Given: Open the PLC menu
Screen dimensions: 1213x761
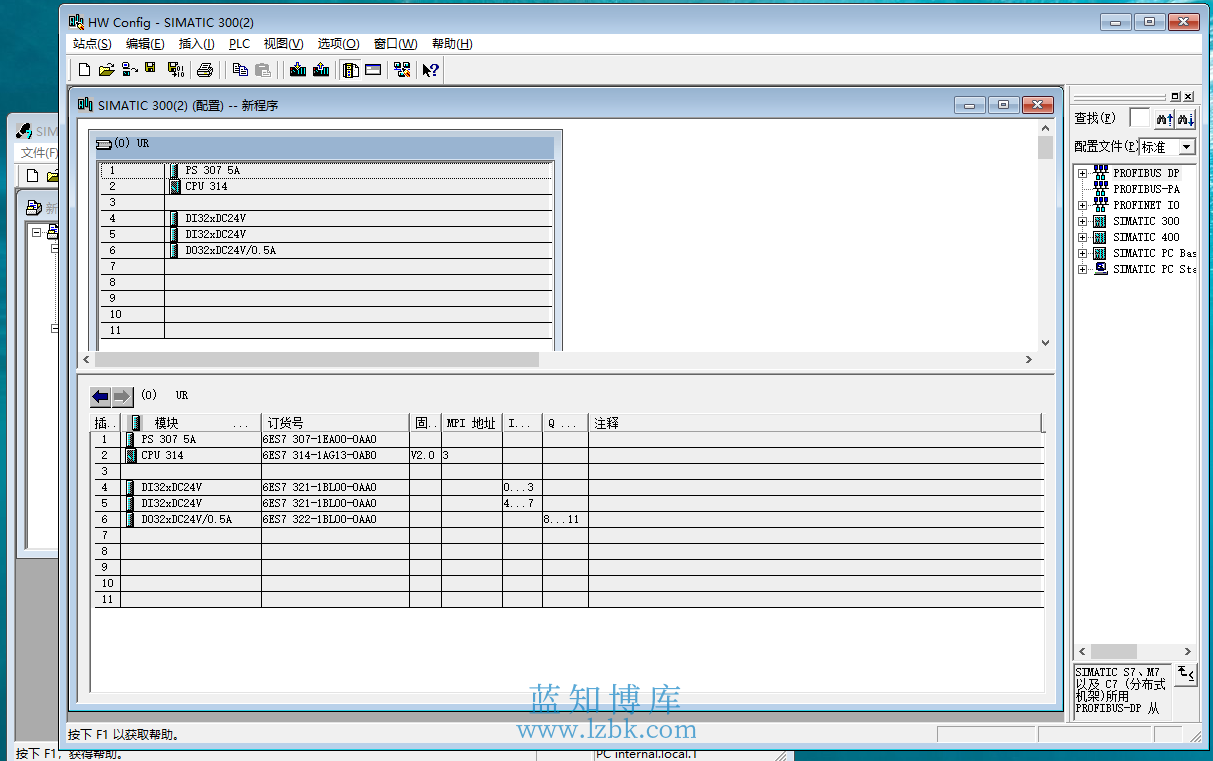Looking at the screenshot, I should click(239, 44).
